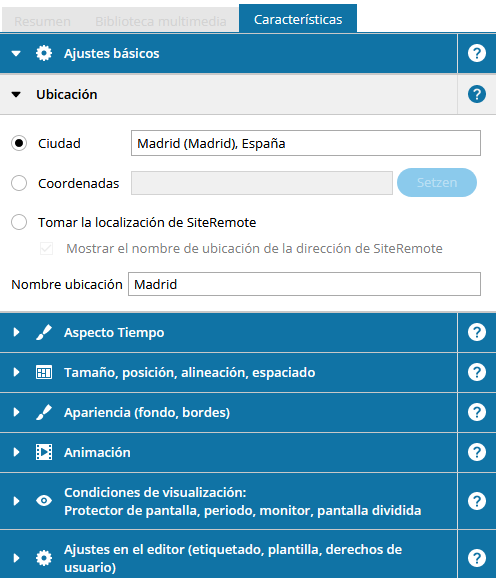
Task: Switch to the Resumen tab
Action: click(x=42, y=21)
